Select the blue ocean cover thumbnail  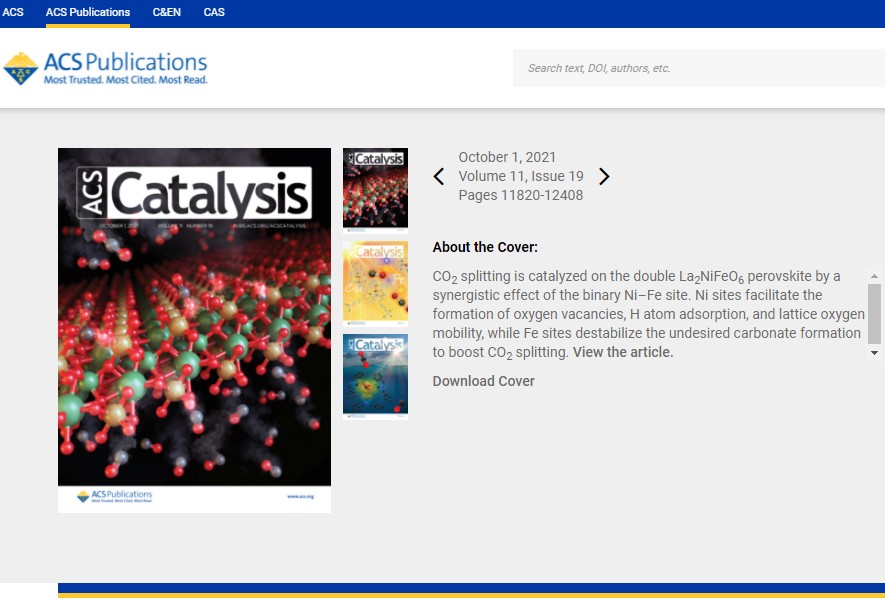pyautogui.click(x=375, y=376)
